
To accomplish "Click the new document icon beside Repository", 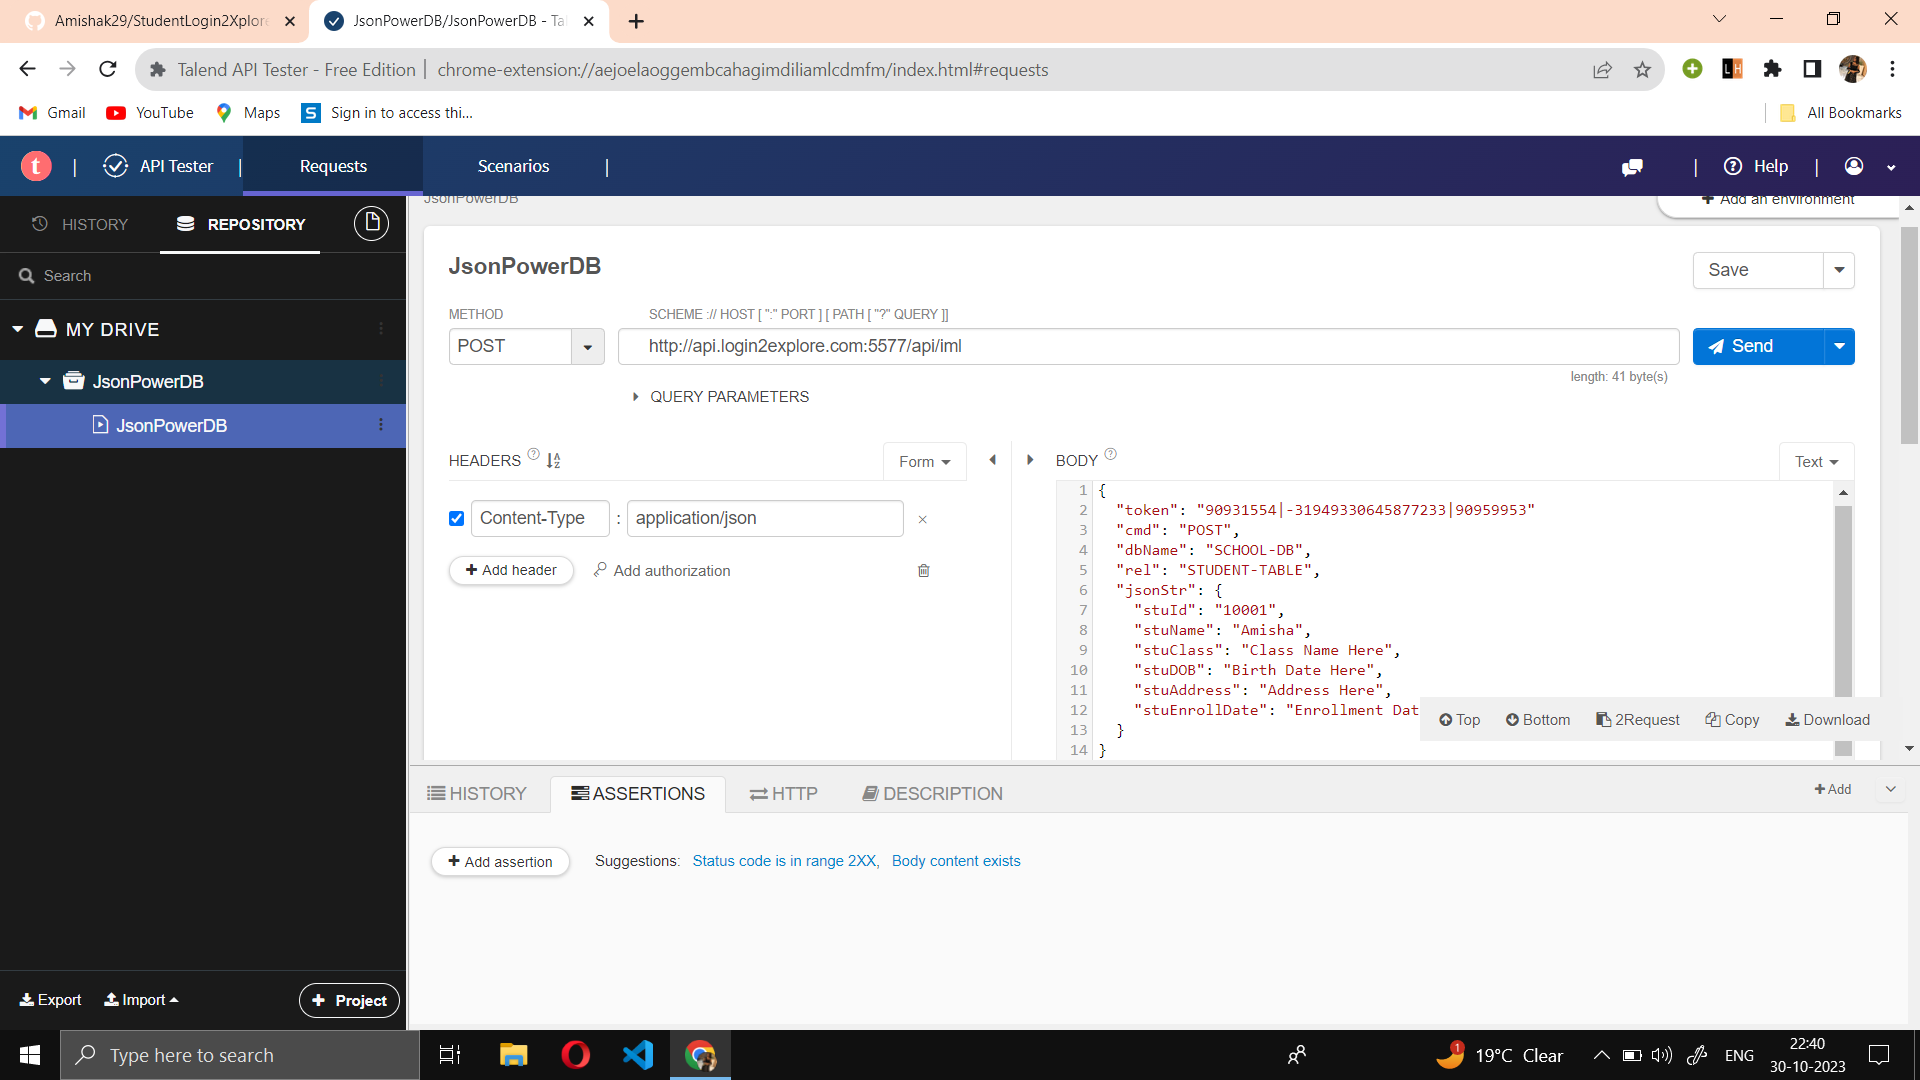I will 371,223.
